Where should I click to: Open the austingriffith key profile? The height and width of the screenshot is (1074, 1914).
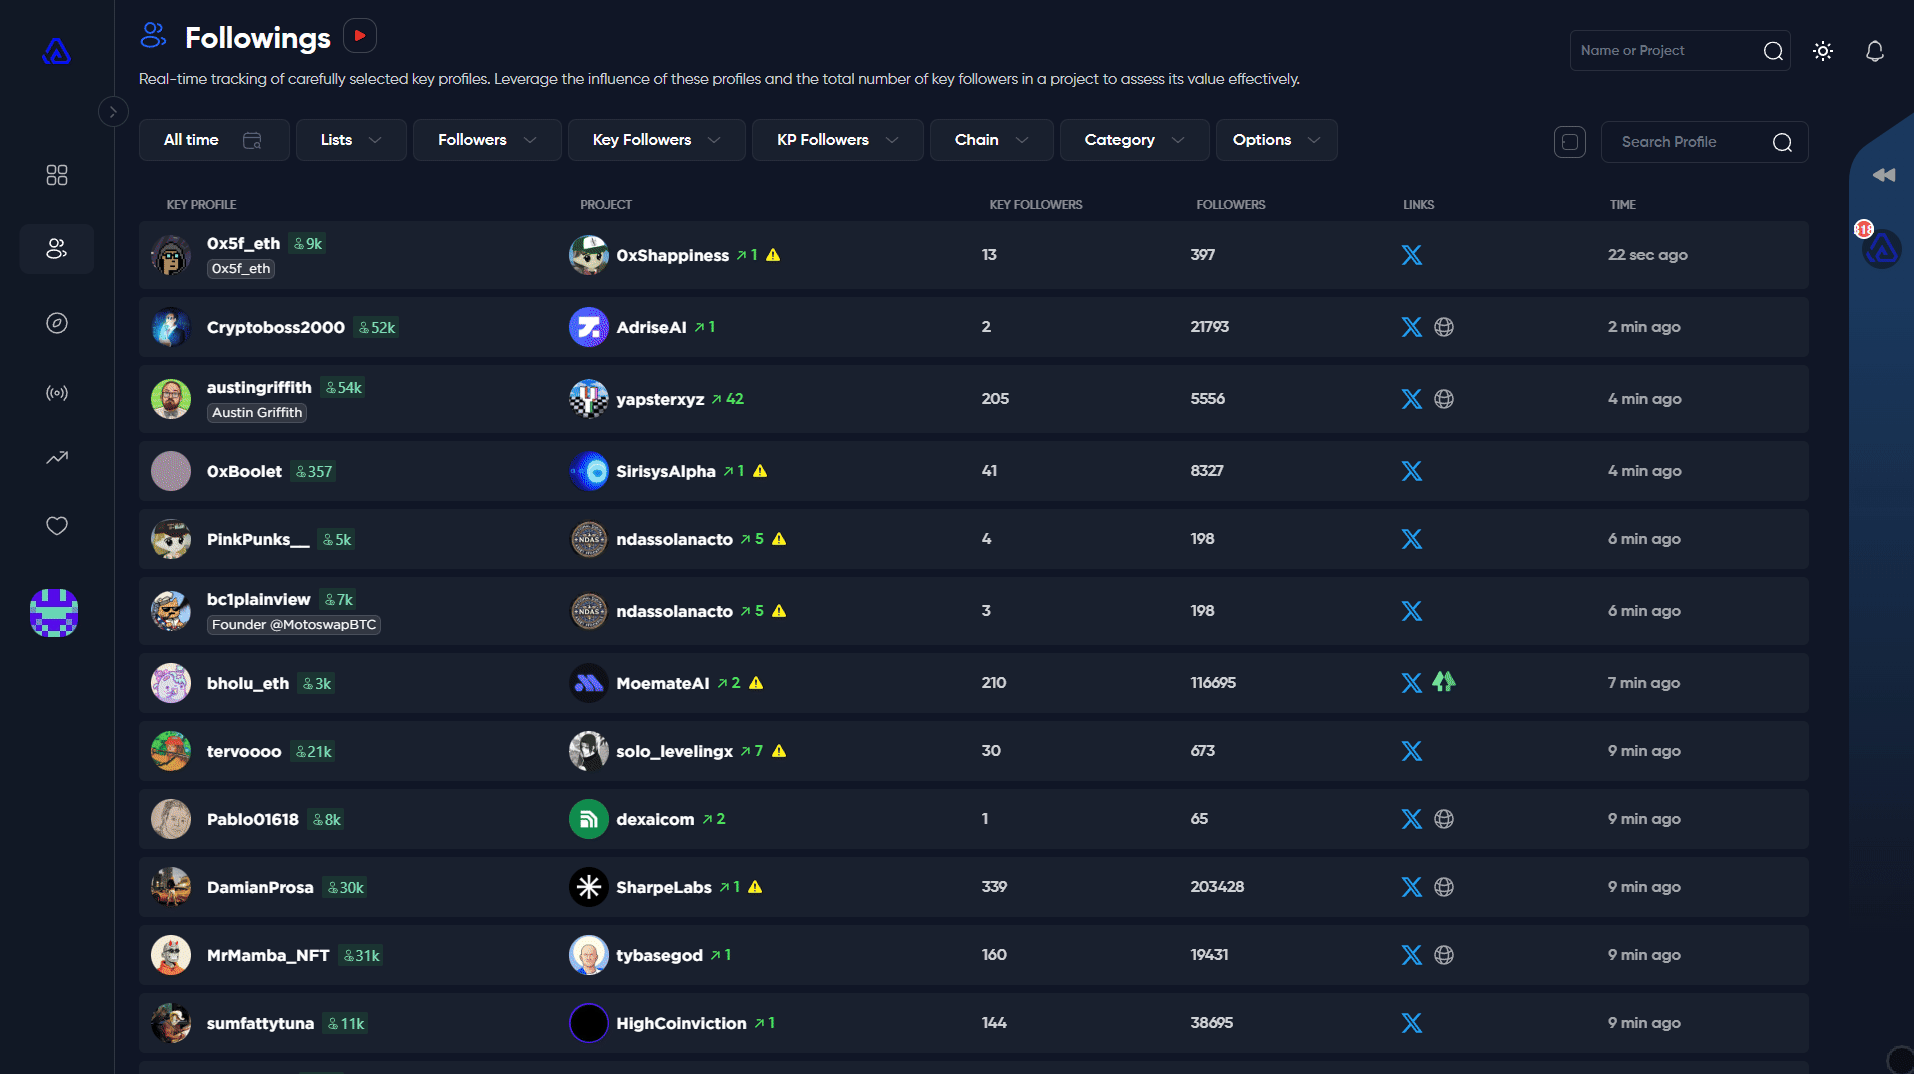(259, 388)
